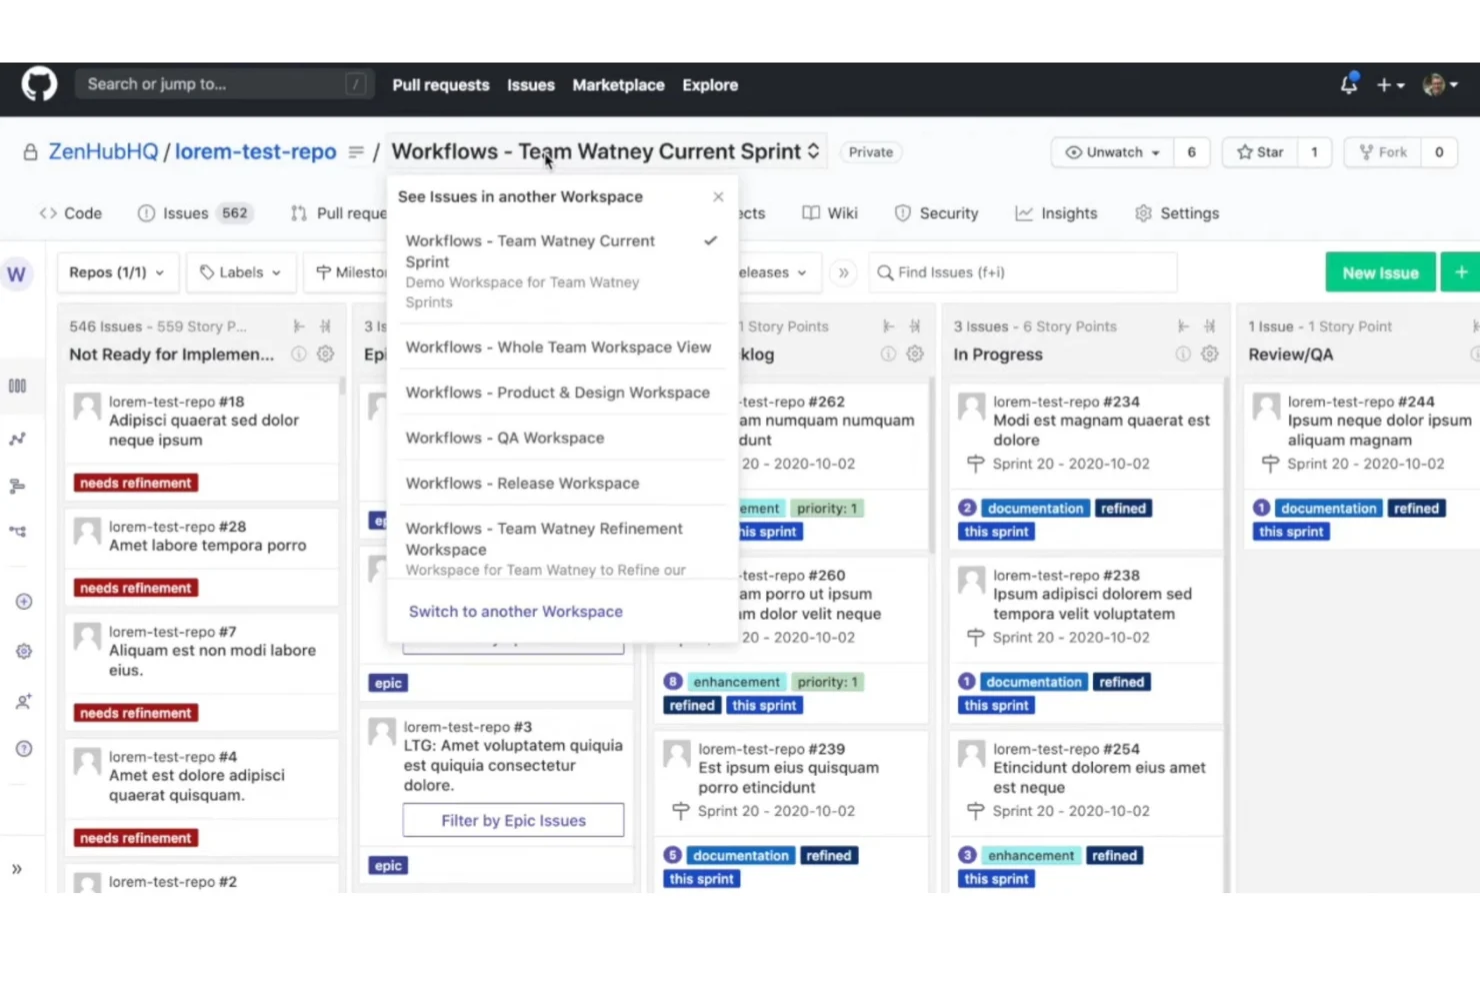Screen dimensions: 1480x987
Task: Click needs refinement label on issue #18
Action: (135, 483)
